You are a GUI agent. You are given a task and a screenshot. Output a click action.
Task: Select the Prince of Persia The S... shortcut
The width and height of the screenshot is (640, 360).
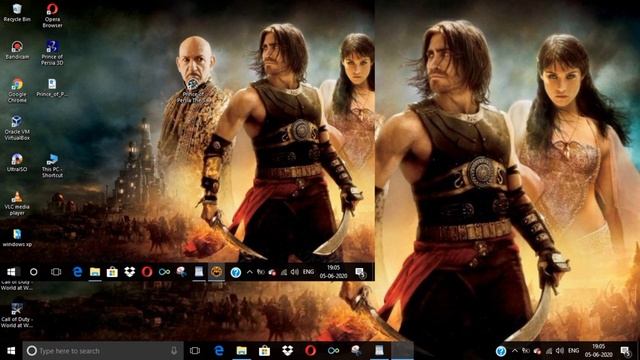[x=193, y=90]
